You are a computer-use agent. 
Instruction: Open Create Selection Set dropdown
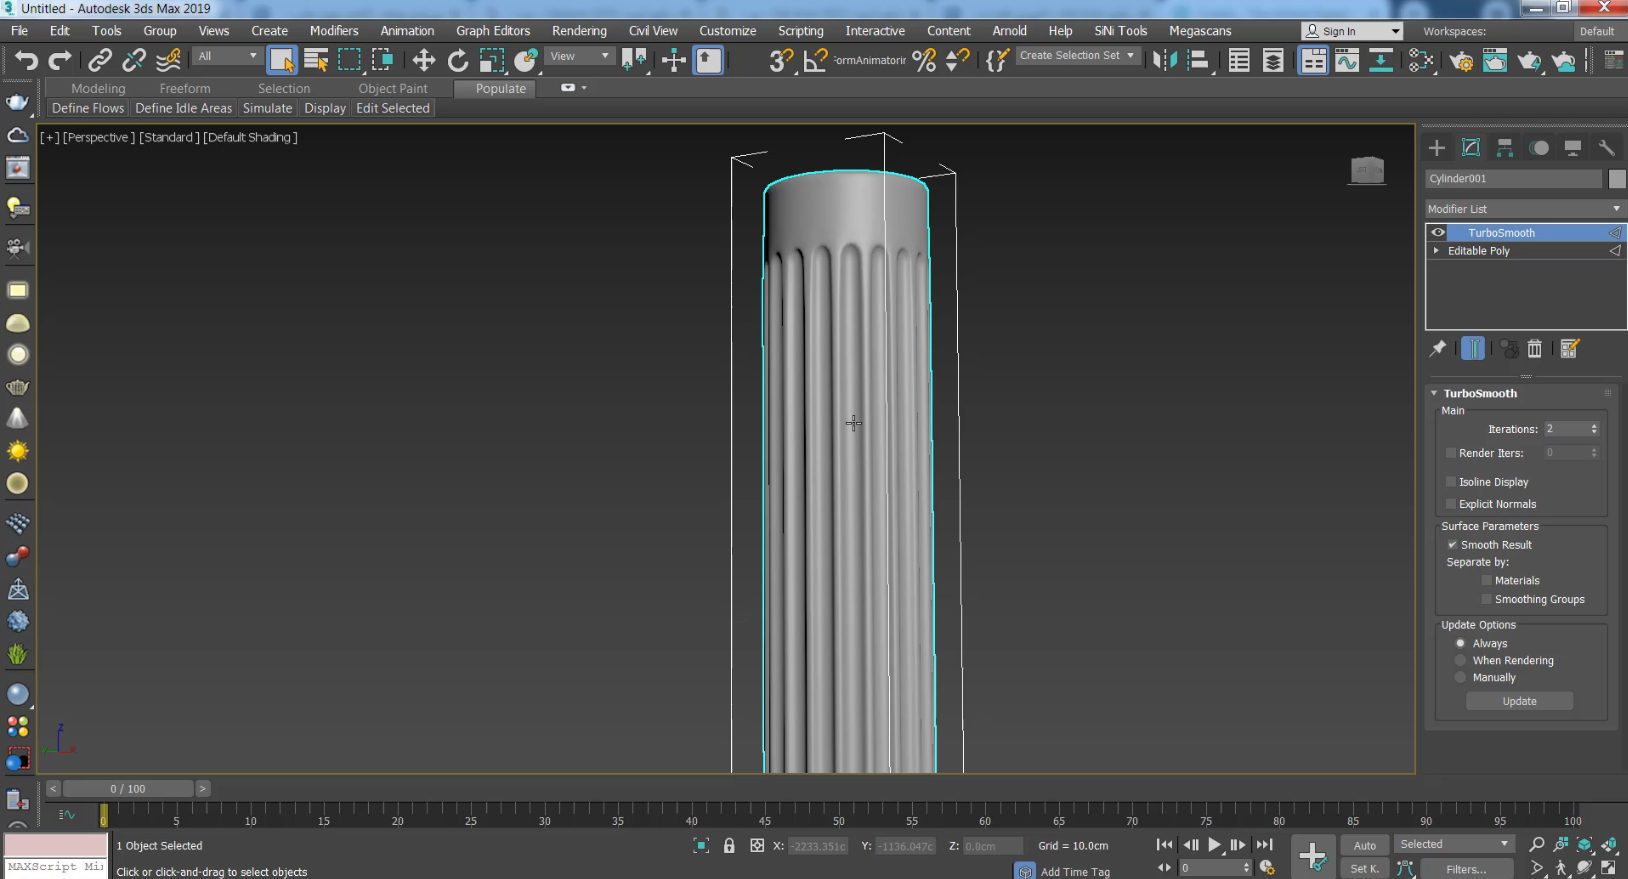[x=1077, y=55]
